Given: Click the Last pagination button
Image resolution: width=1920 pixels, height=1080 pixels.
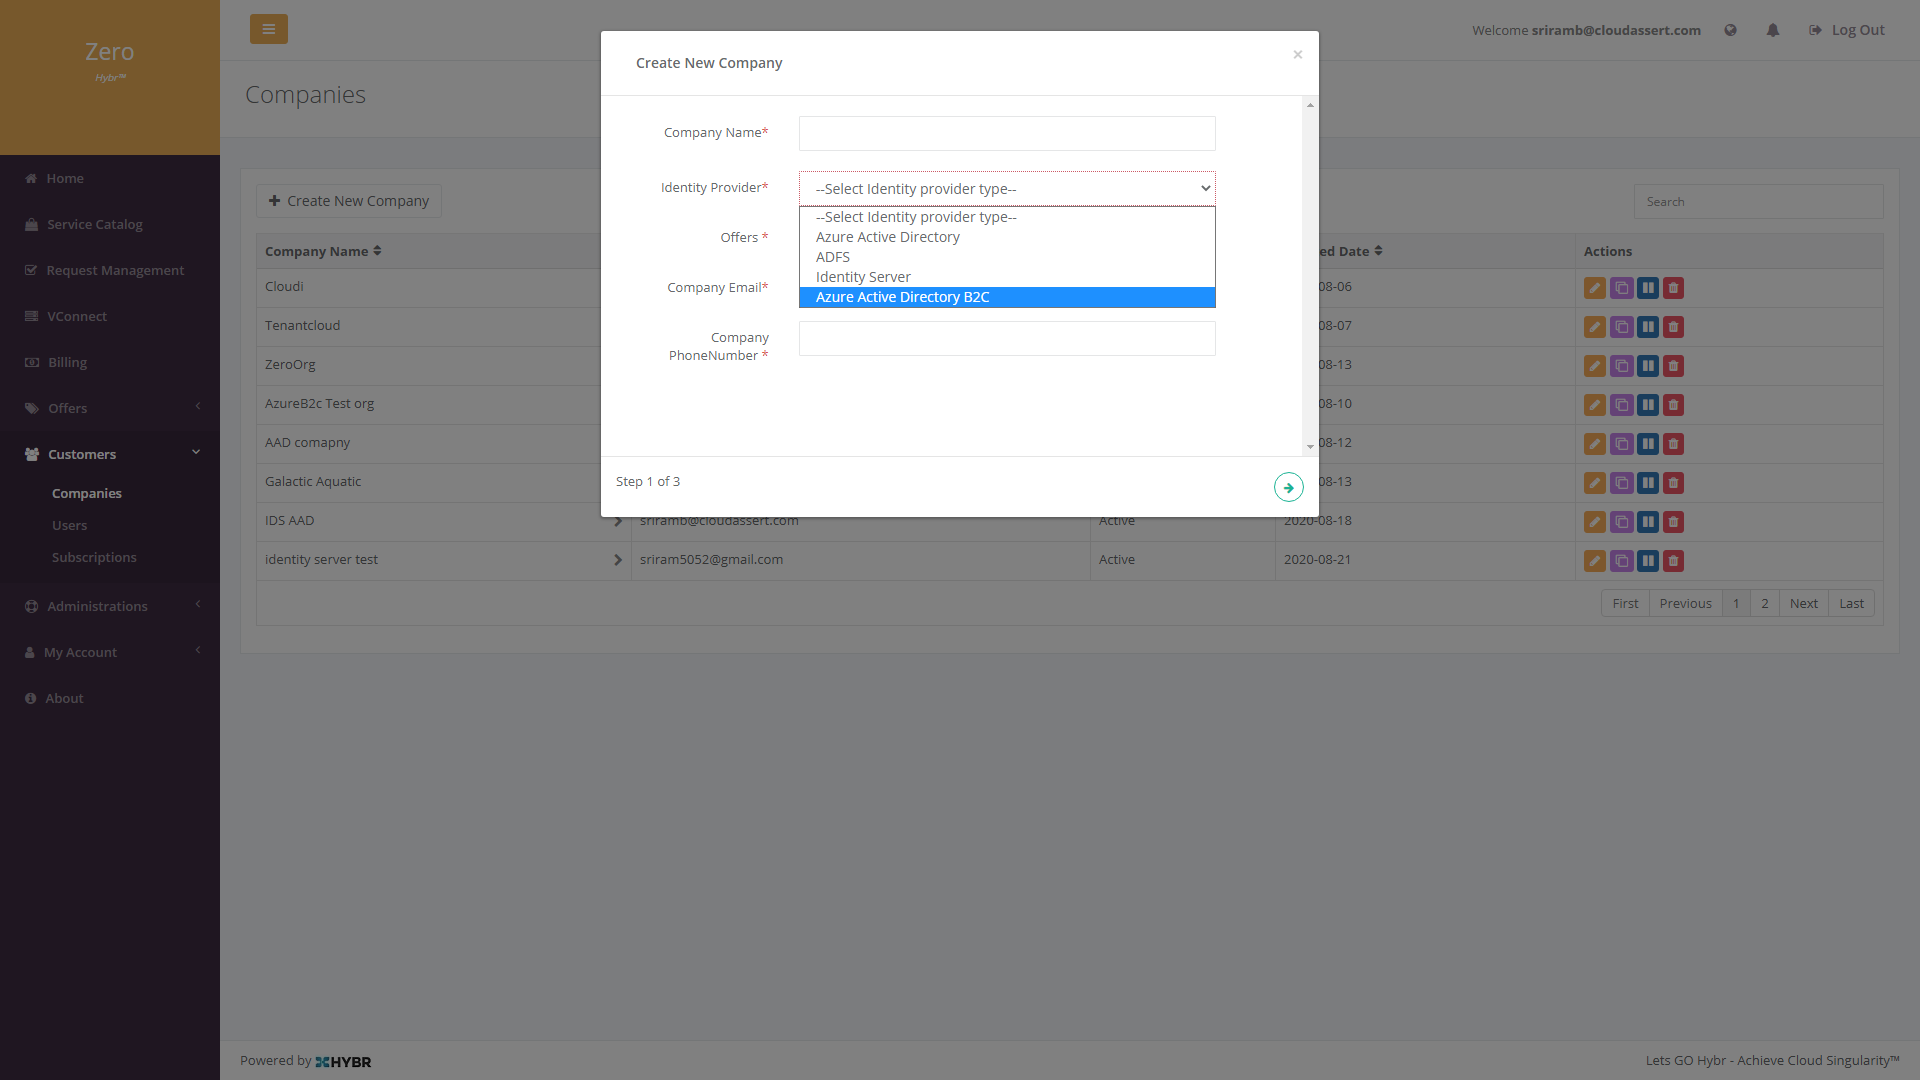Looking at the screenshot, I should coord(1851,603).
